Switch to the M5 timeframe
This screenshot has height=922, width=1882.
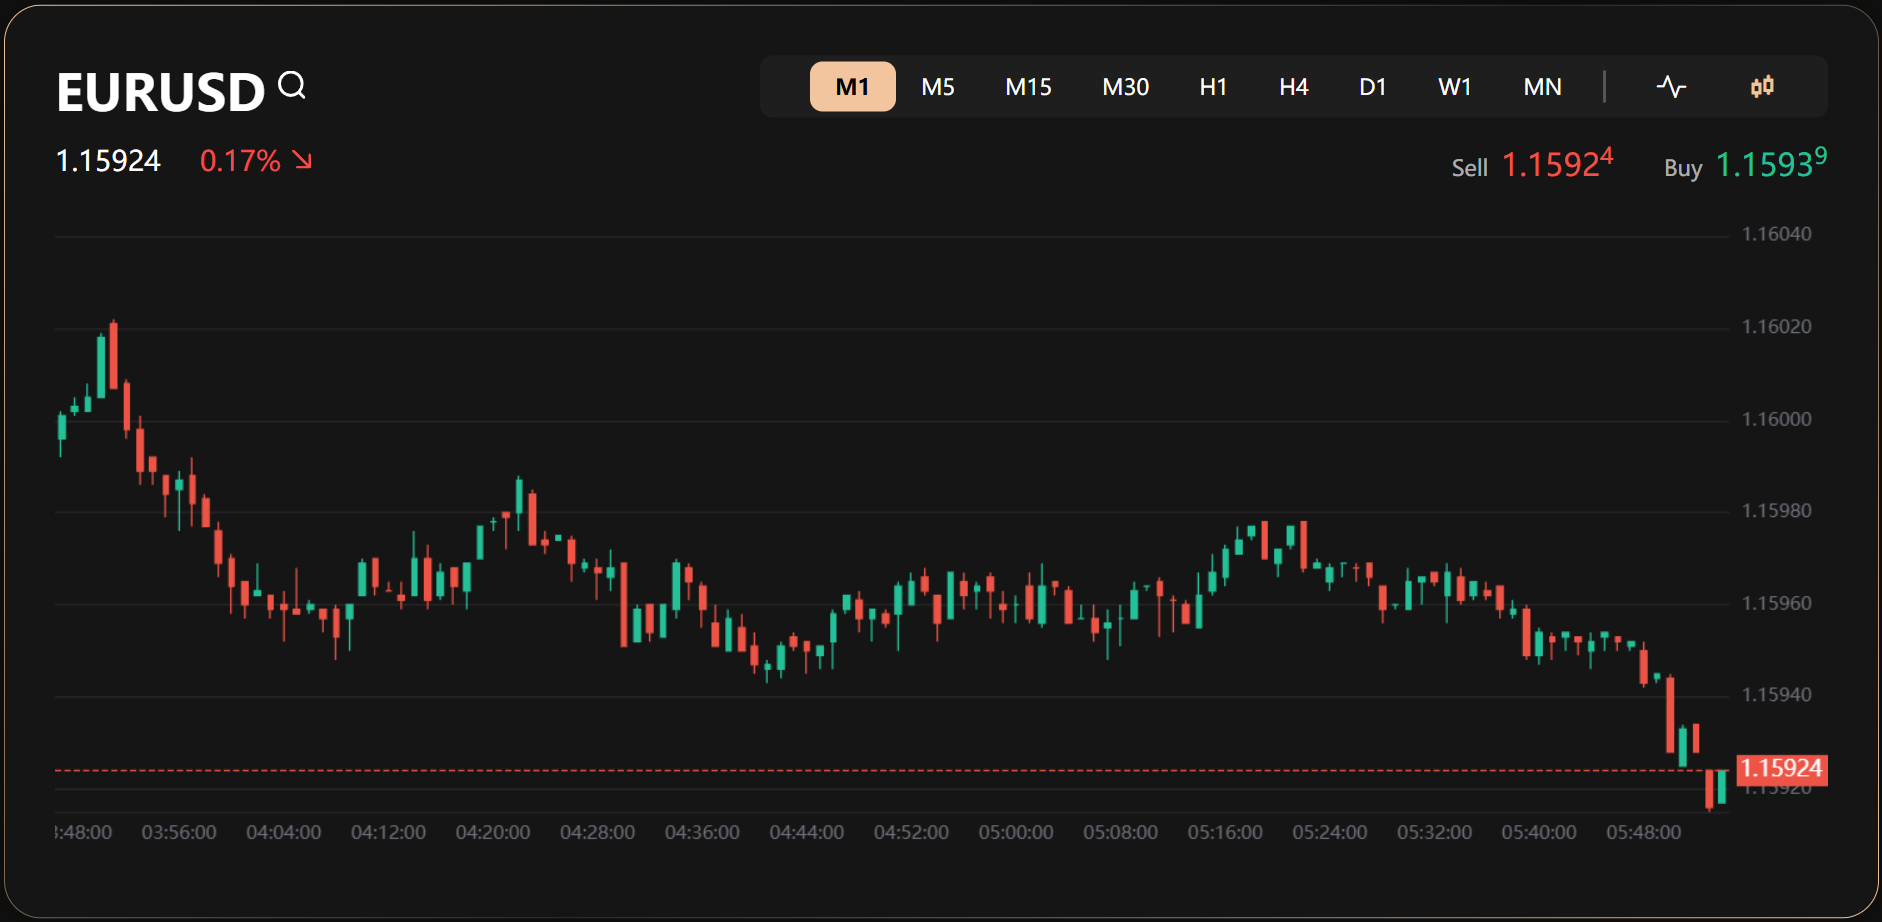(x=937, y=87)
